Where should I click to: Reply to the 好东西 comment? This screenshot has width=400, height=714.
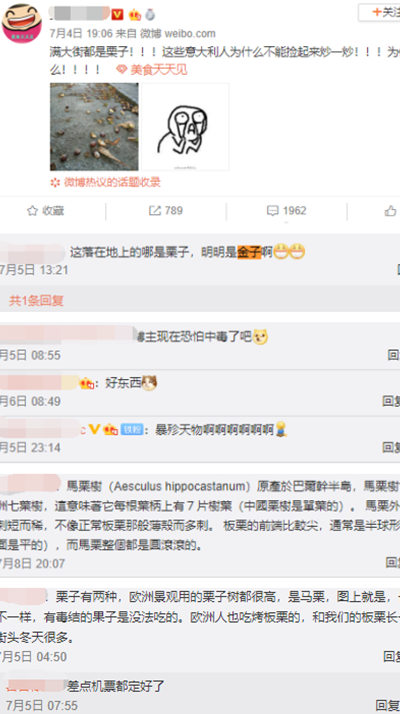pyautogui.click(x=392, y=401)
